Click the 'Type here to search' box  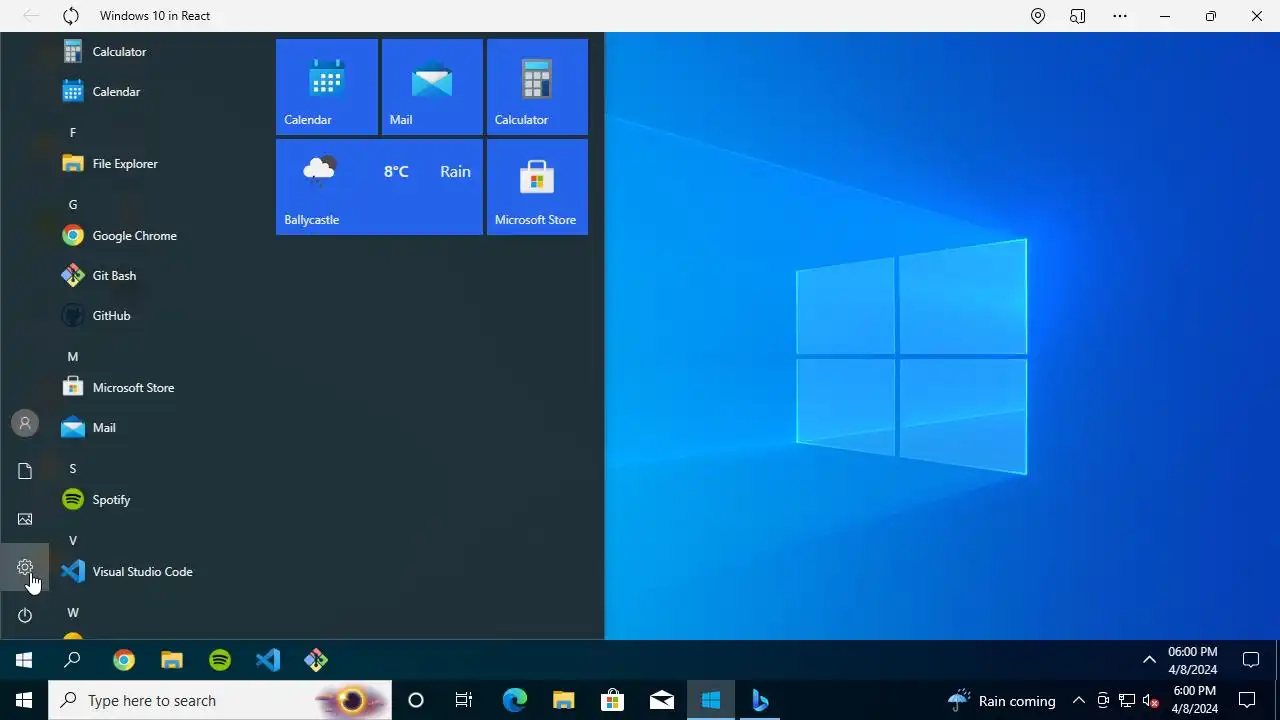click(x=220, y=700)
